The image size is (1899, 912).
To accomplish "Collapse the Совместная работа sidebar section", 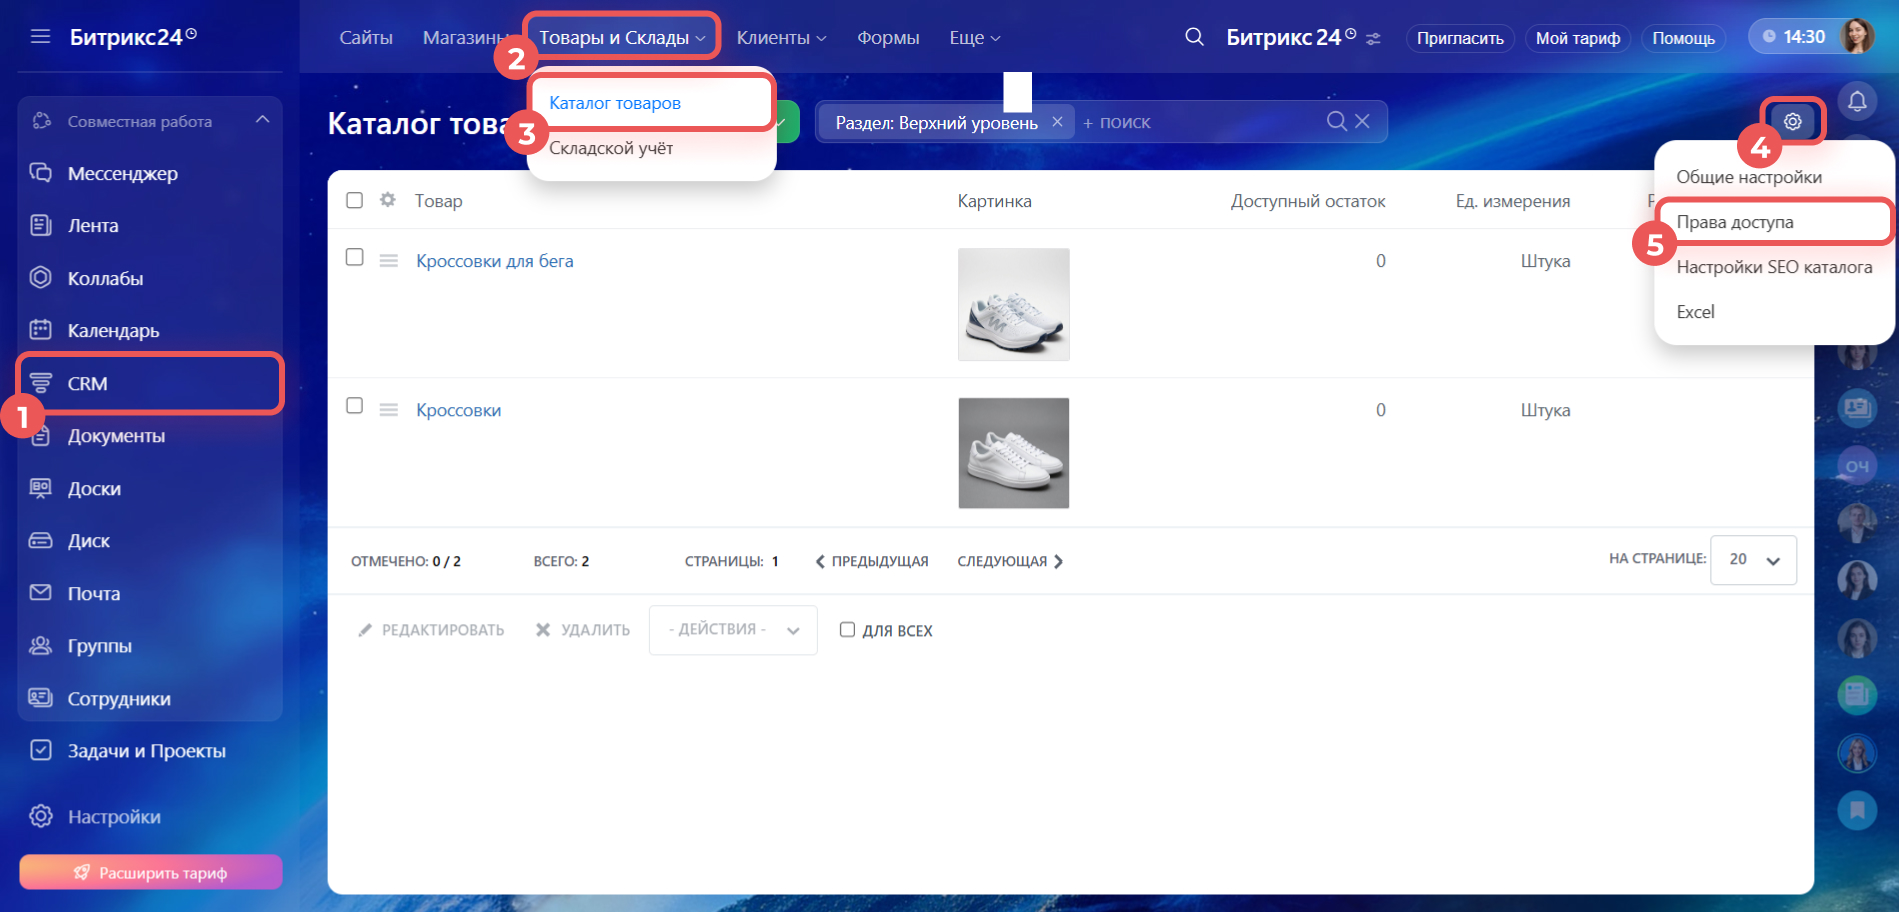I will [262, 120].
